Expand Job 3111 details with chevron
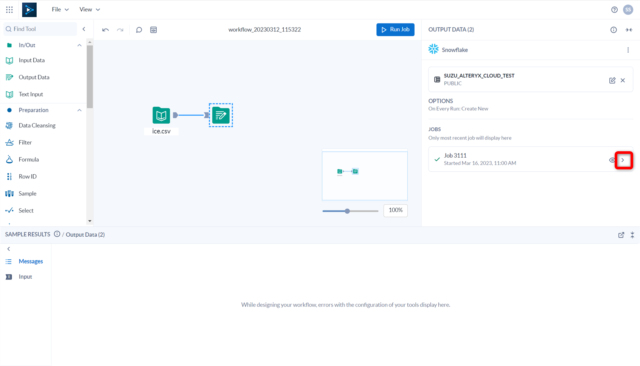640x366 pixels. pyautogui.click(x=623, y=160)
